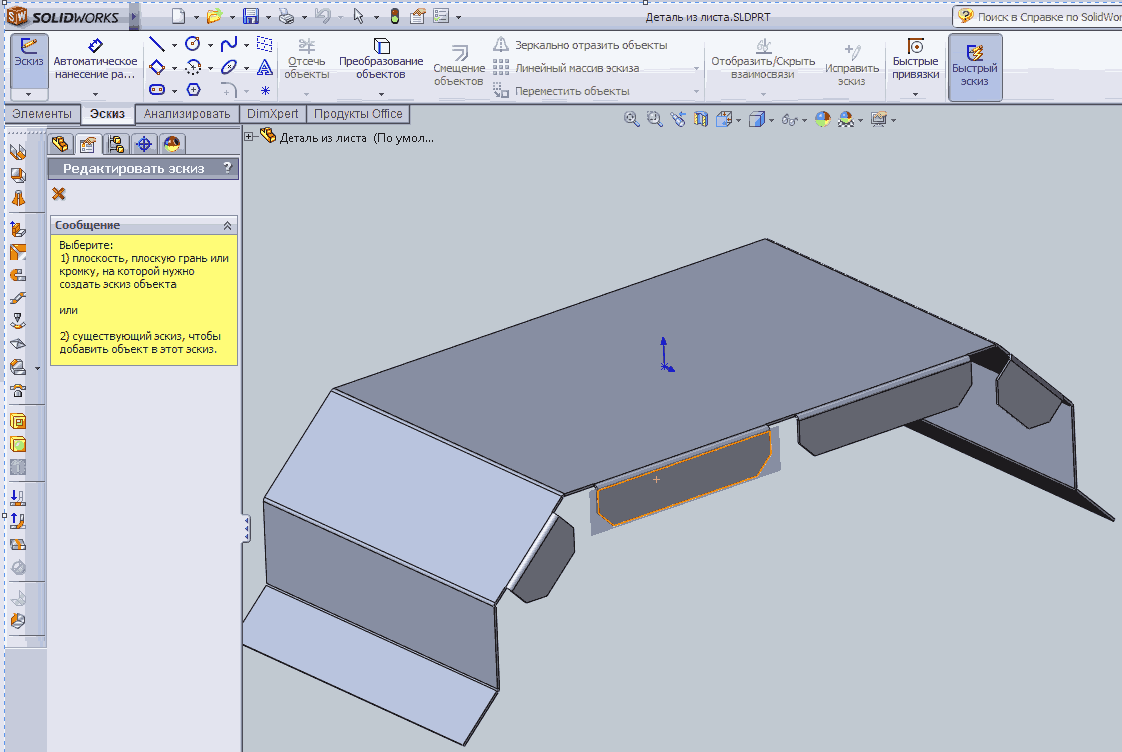This screenshot has height=752, width=1122.
Task: Select the sketch Text tool
Action: click(x=265, y=67)
